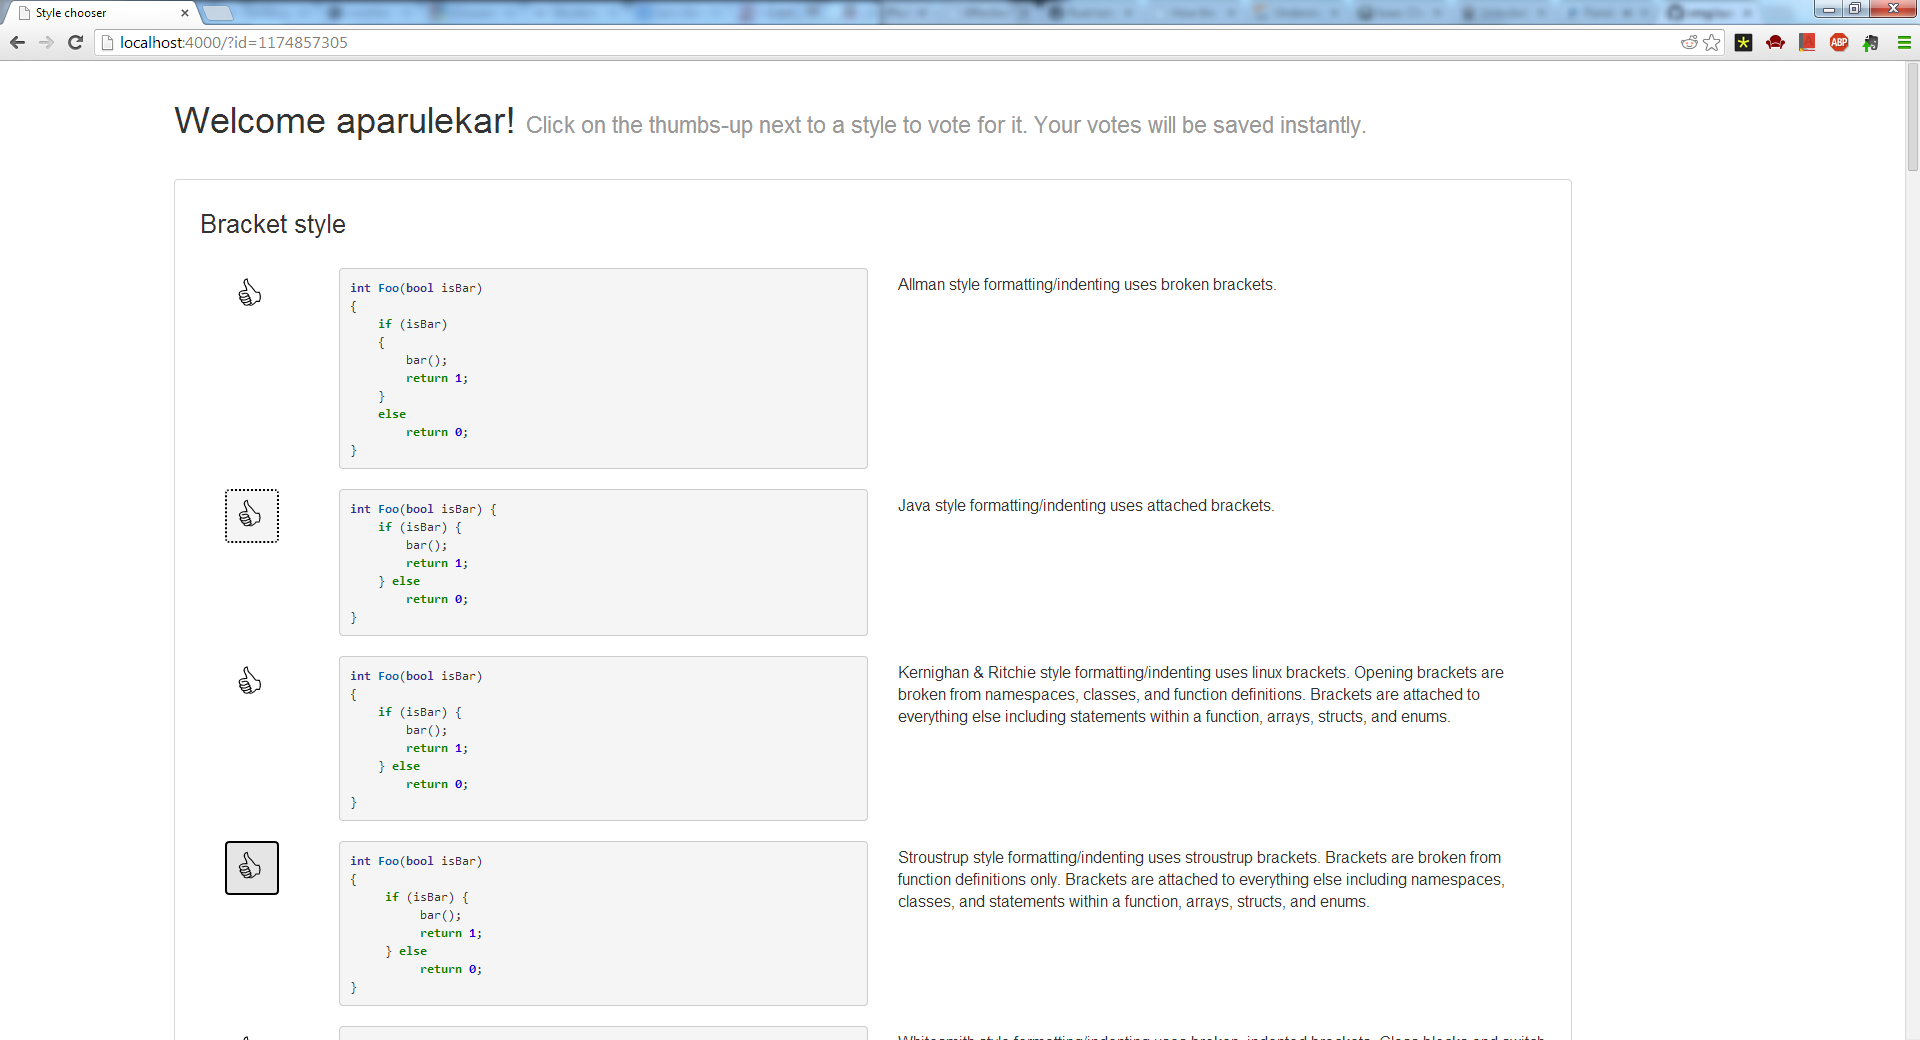Image resolution: width=1920 pixels, height=1040 pixels.
Task: Open the red armchair extension
Action: point(1775,42)
